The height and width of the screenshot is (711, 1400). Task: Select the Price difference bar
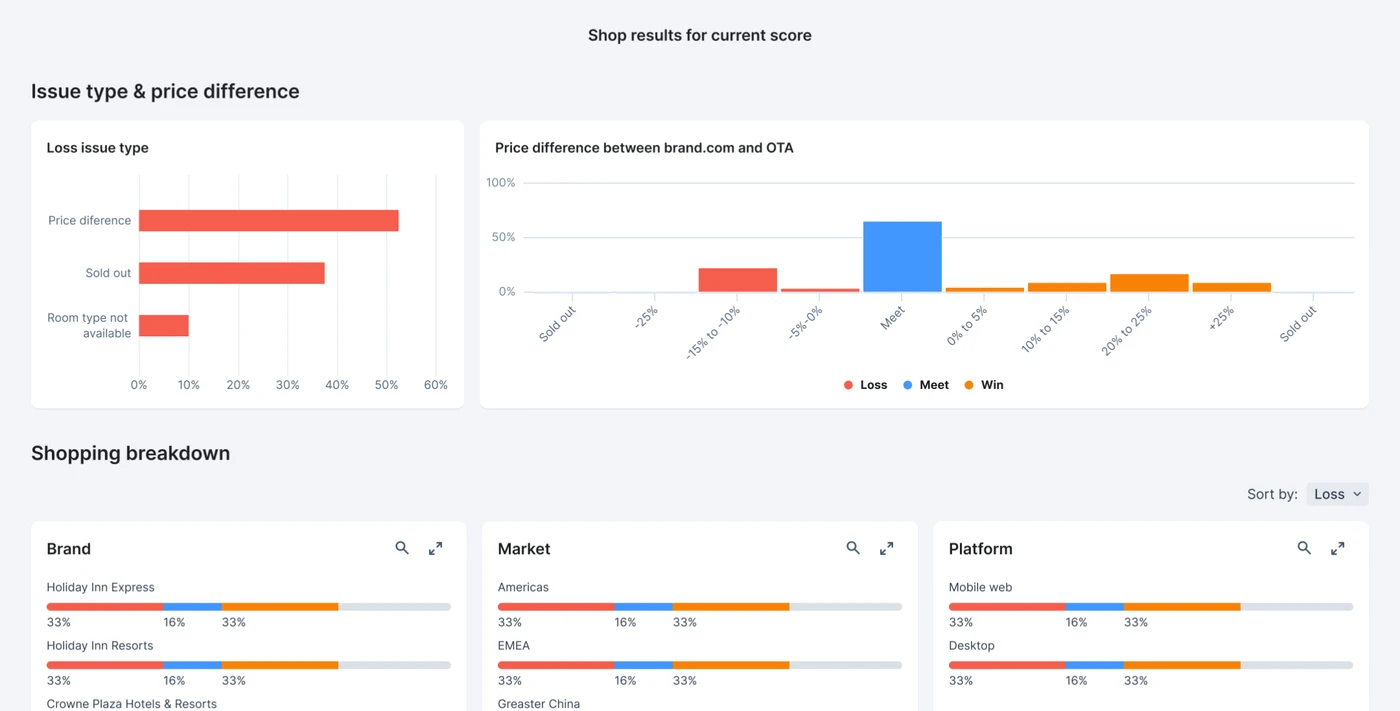point(269,220)
